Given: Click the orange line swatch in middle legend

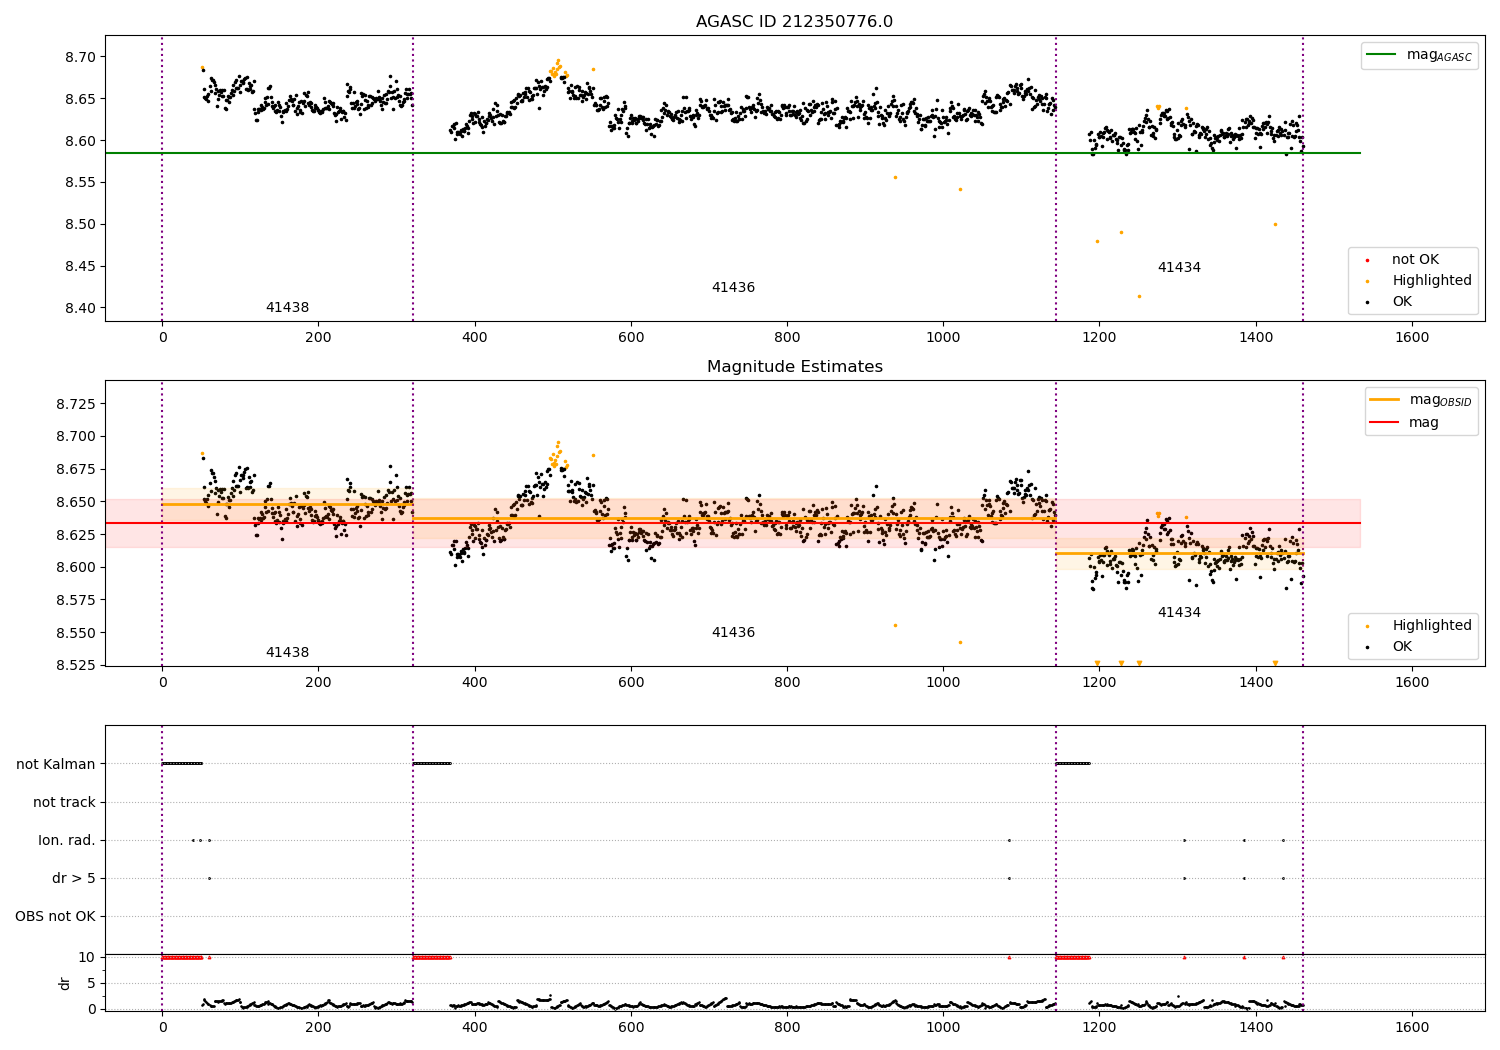Looking at the screenshot, I should tap(1384, 400).
